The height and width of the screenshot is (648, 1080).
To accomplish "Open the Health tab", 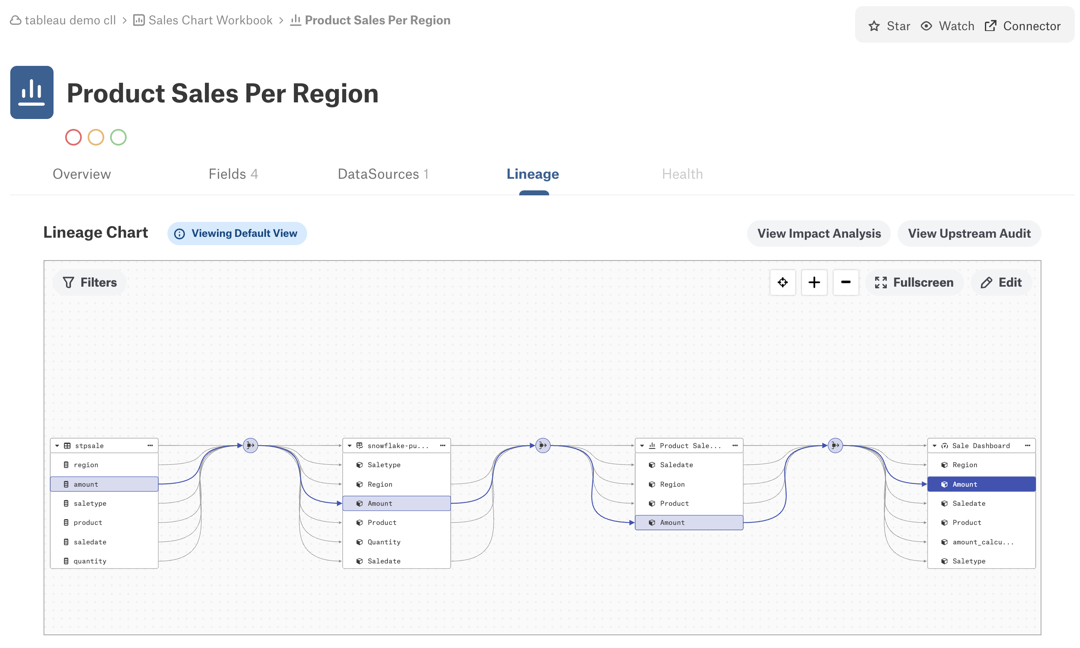I will click(x=683, y=174).
